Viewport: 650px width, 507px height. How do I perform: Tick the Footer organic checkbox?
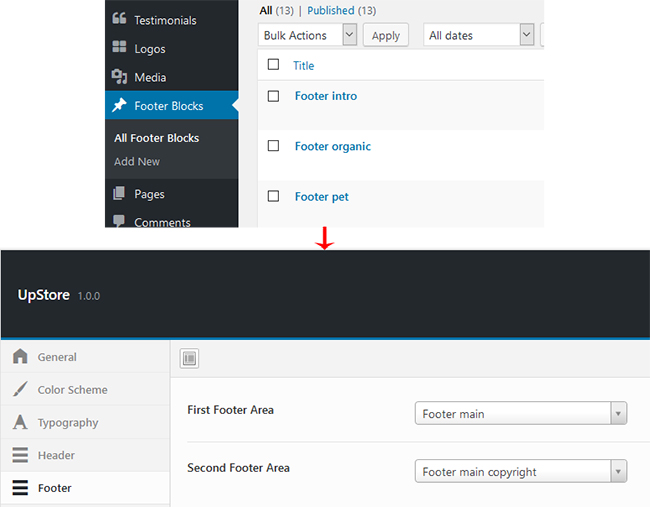pyautogui.click(x=274, y=146)
